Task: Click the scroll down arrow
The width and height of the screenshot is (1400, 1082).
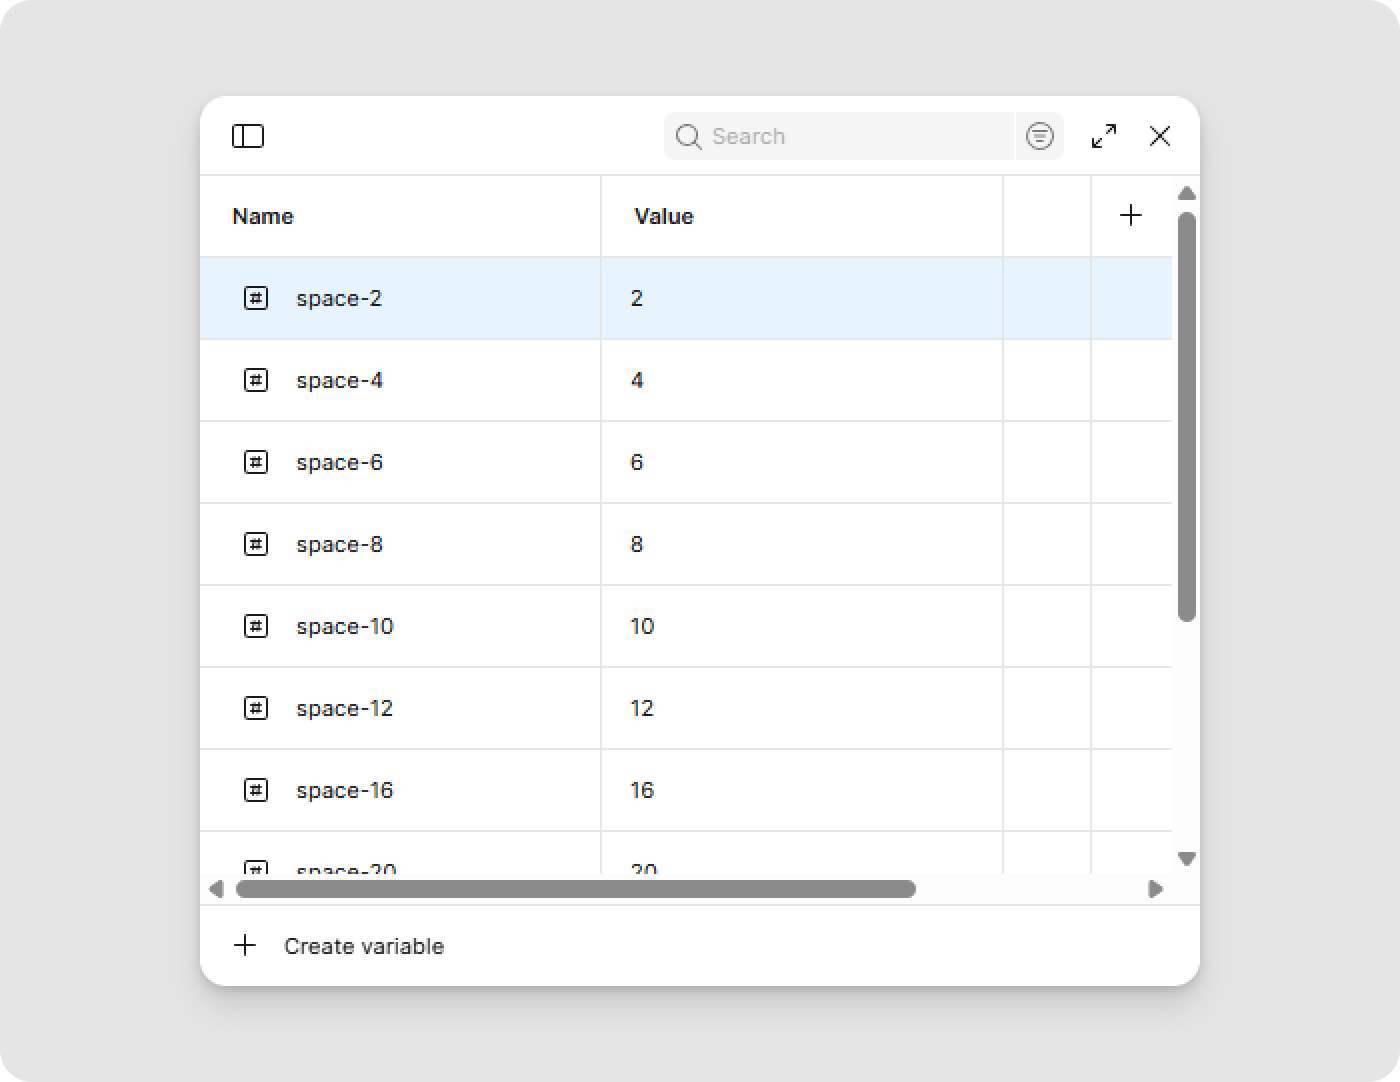Action: click(1187, 858)
